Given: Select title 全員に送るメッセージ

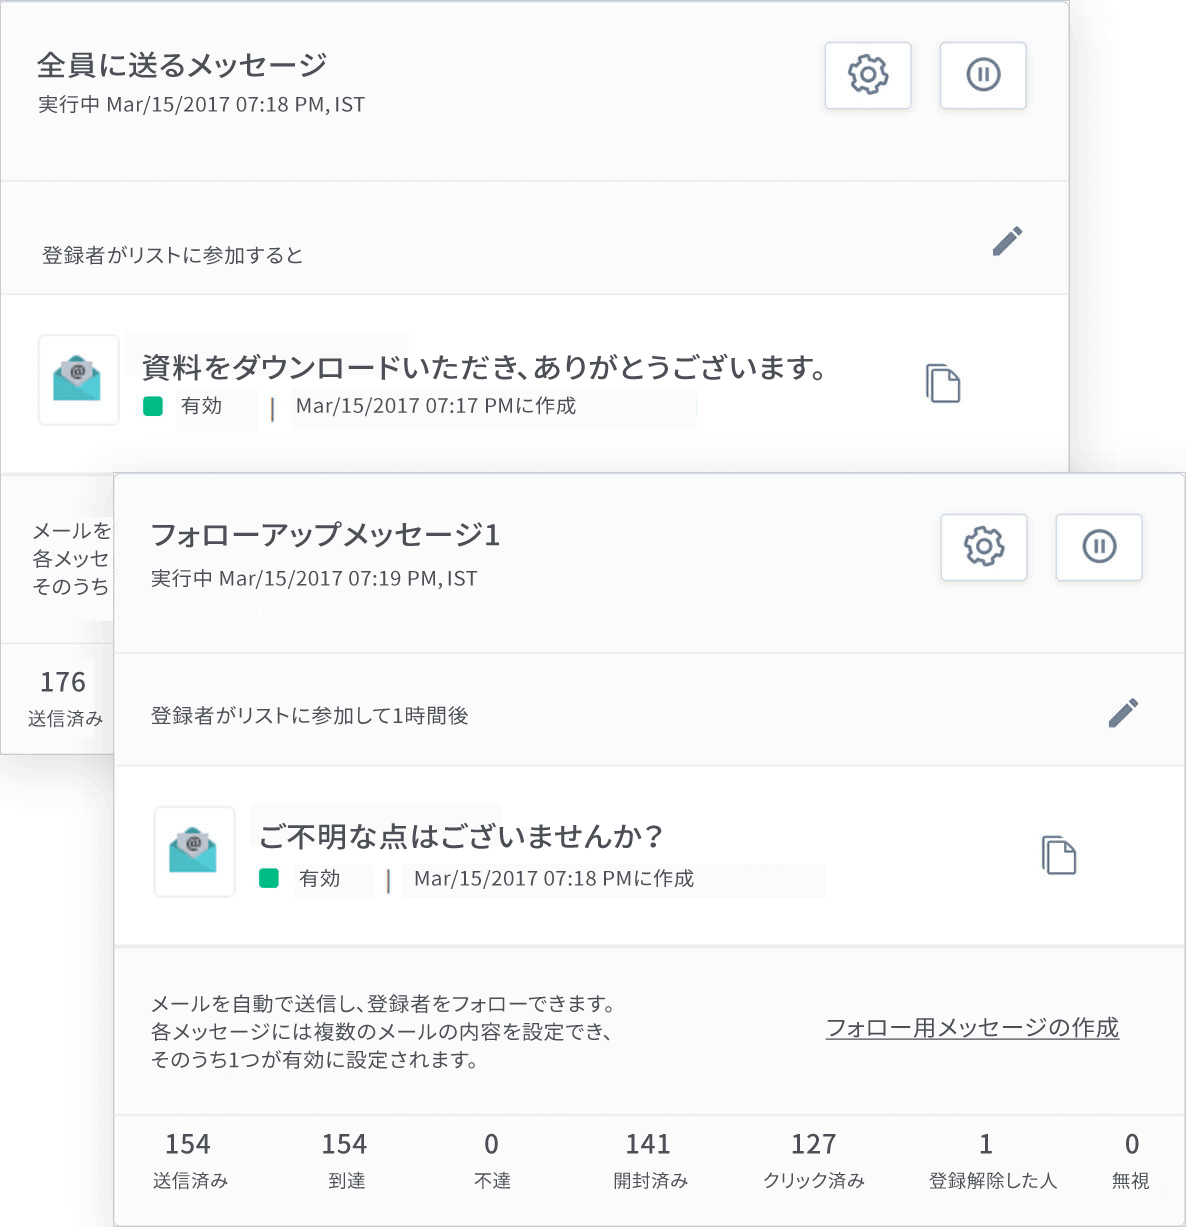Looking at the screenshot, I should [182, 65].
